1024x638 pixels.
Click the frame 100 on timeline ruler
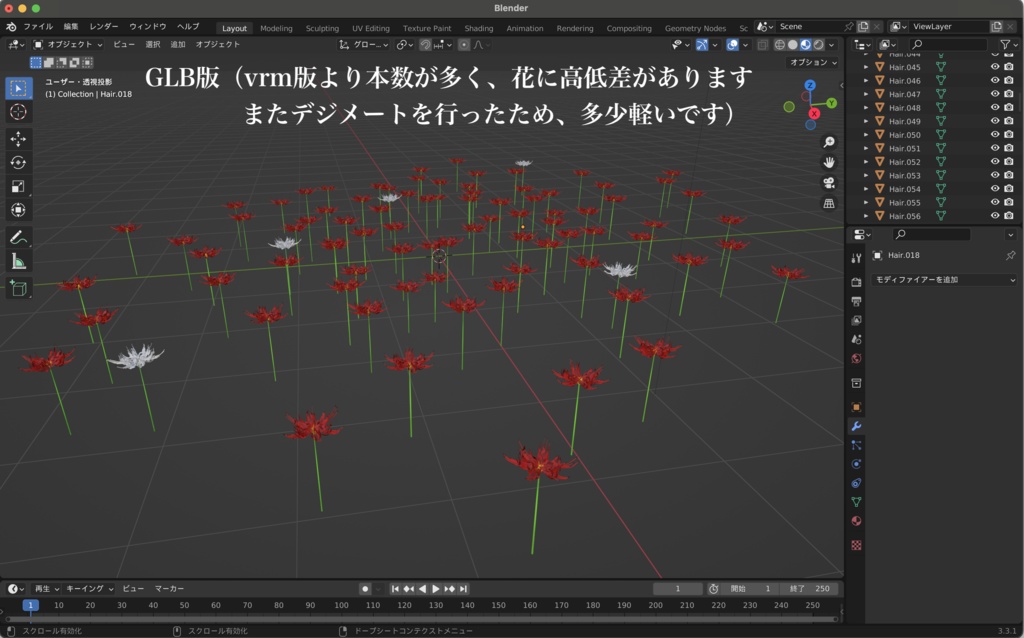[x=341, y=605]
